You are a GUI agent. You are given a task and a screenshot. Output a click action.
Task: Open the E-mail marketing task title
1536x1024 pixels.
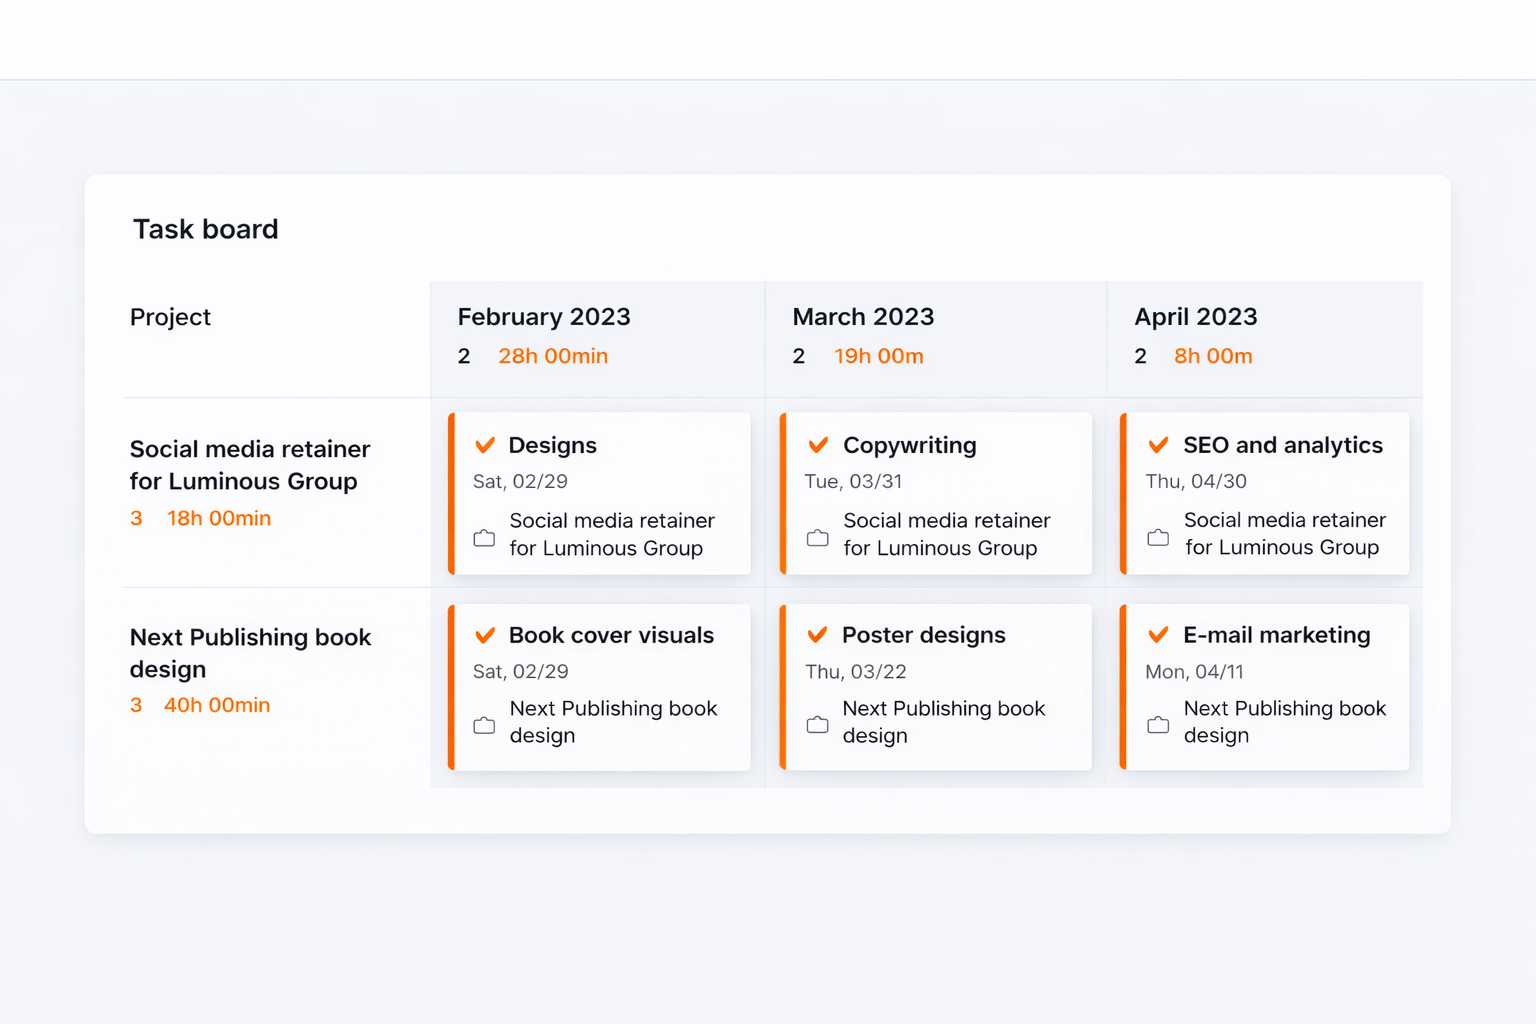1276,635
